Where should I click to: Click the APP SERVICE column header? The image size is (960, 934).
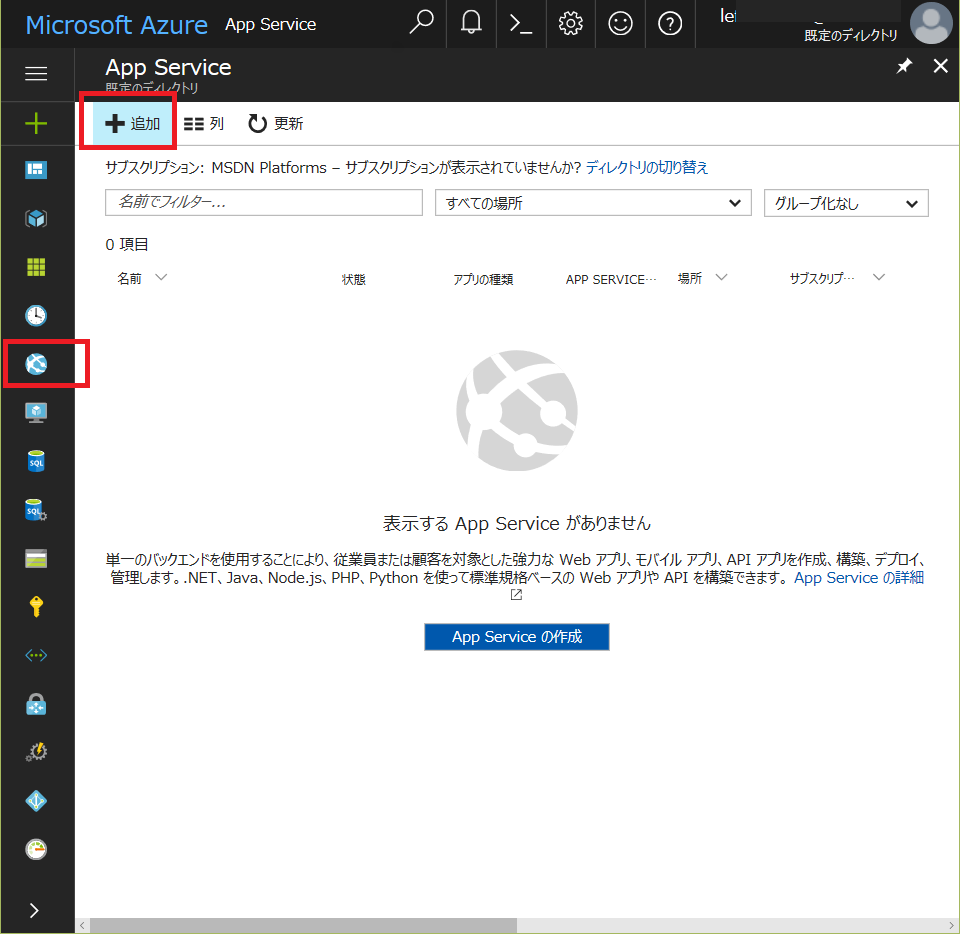pyautogui.click(x=610, y=280)
